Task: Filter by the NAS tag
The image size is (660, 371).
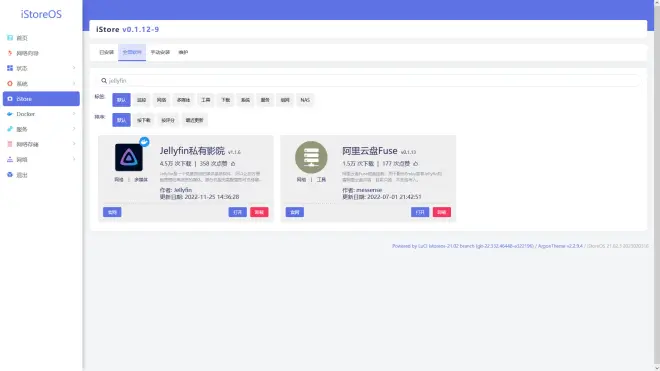Action: click(x=305, y=100)
